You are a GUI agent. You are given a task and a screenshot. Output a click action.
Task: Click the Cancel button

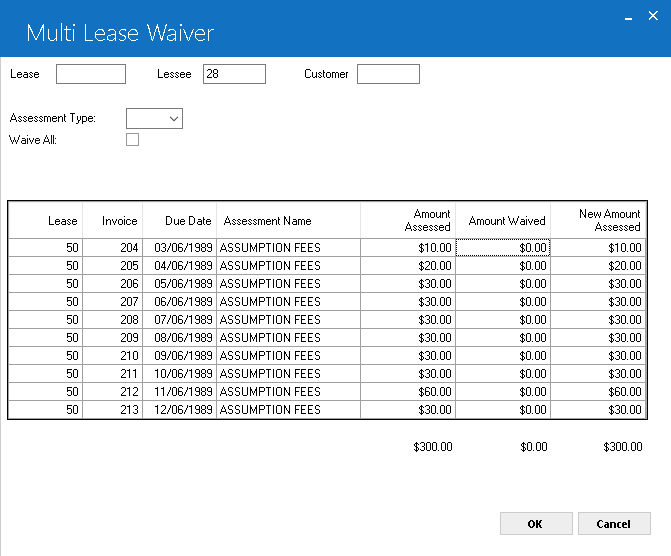pos(614,523)
